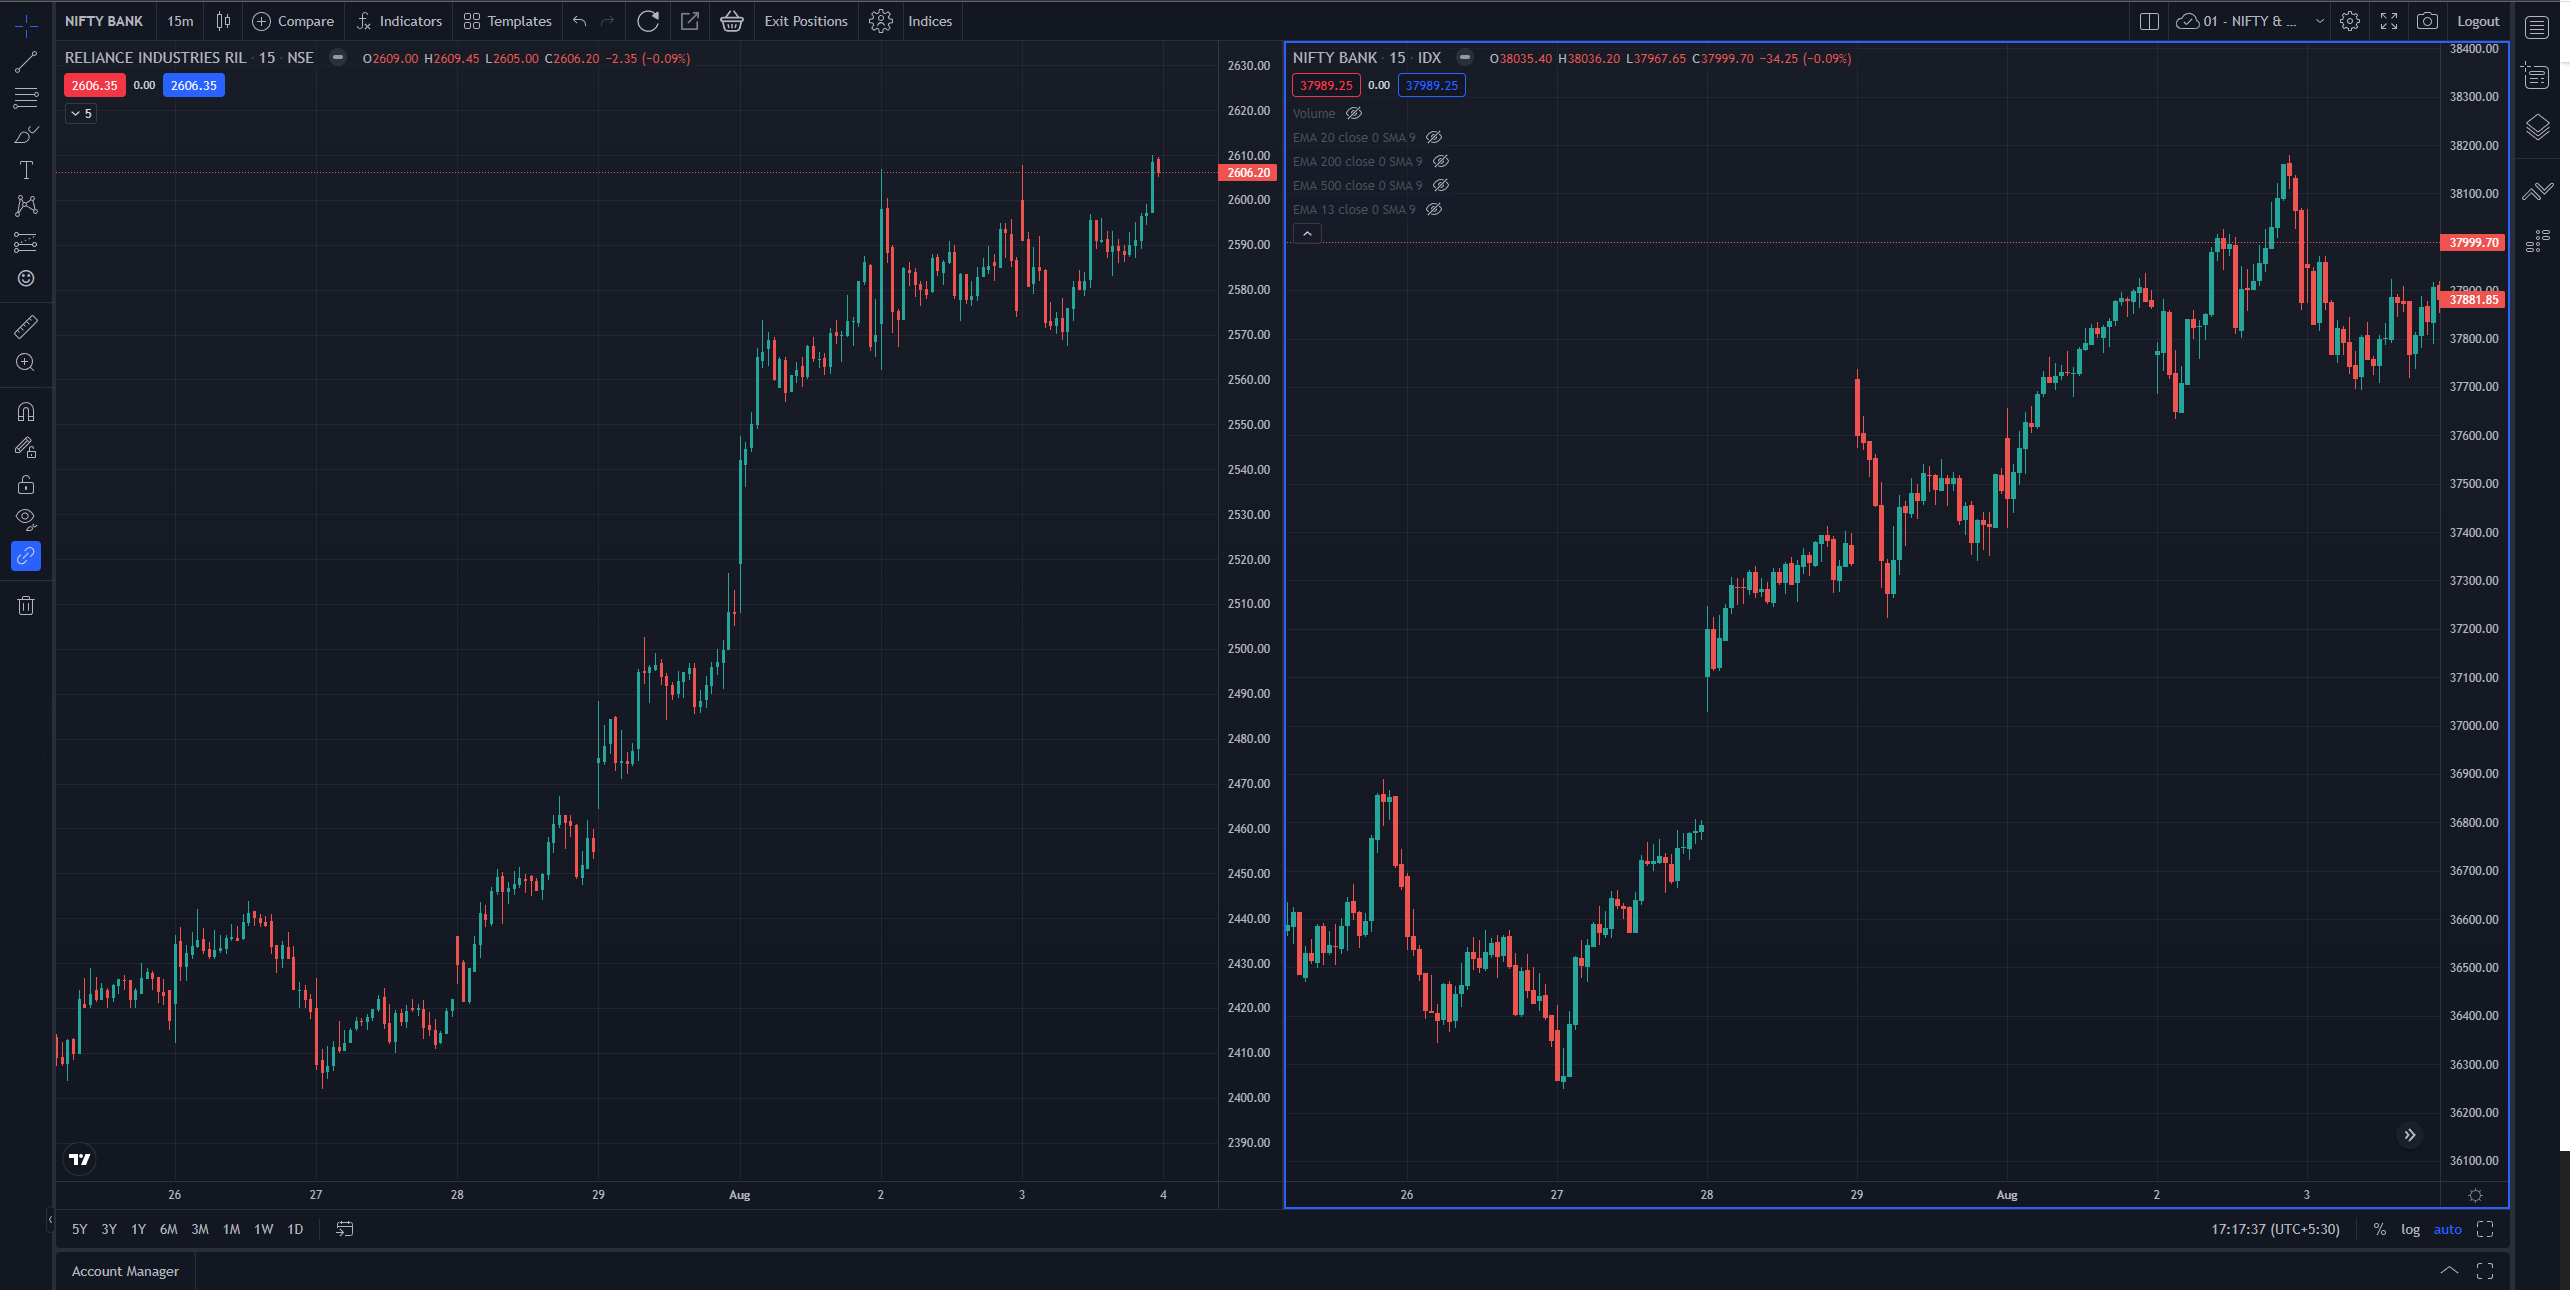2570x1290 pixels.
Task: Open the chart patterns tool
Action: 26,206
